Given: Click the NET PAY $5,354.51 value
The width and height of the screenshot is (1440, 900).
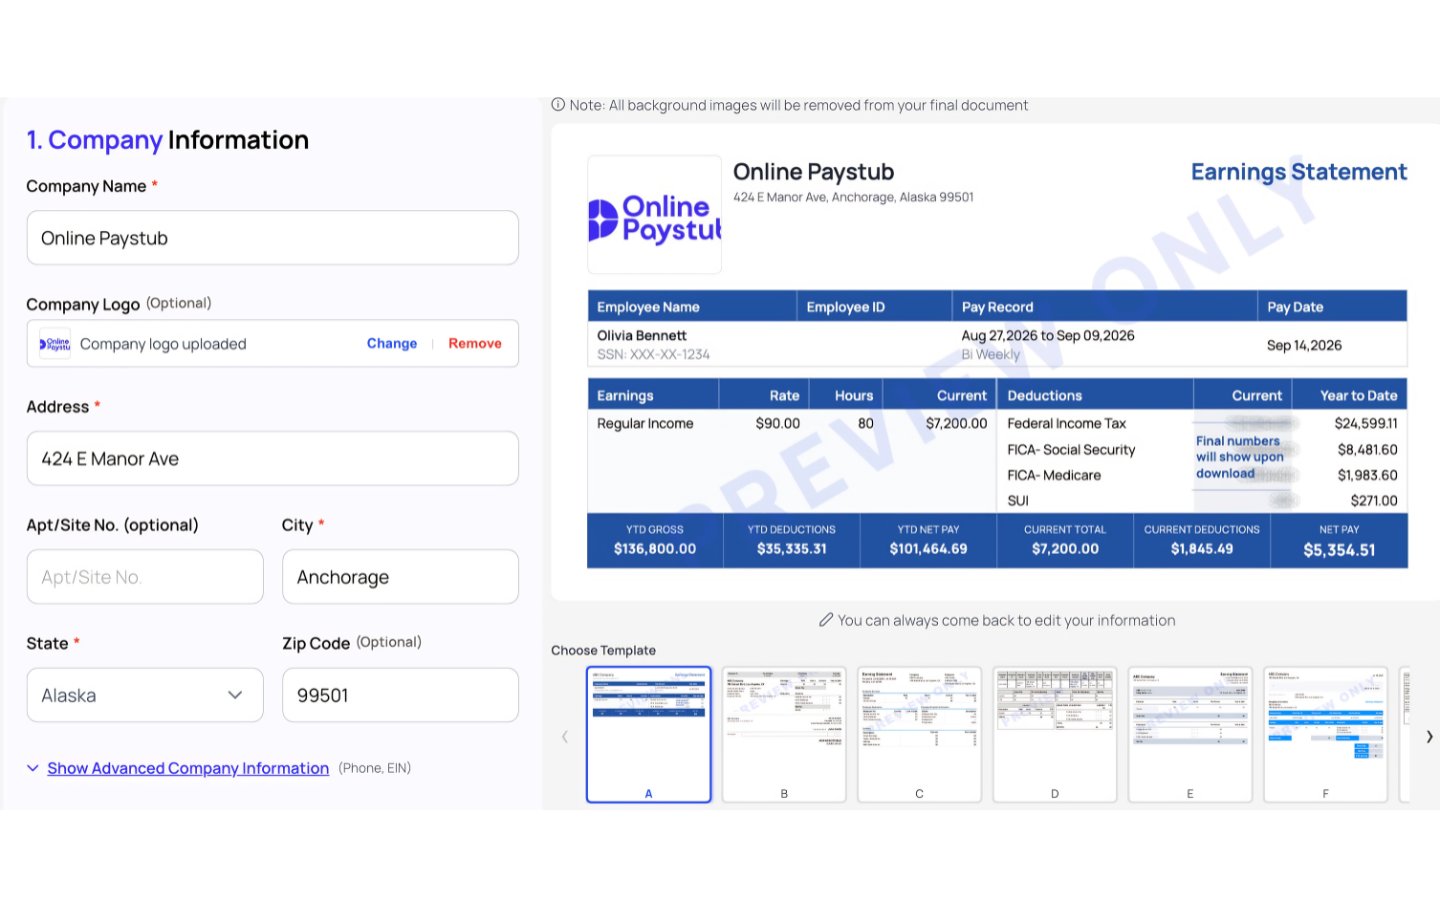Looking at the screenshot, I should click(1339, 550).
